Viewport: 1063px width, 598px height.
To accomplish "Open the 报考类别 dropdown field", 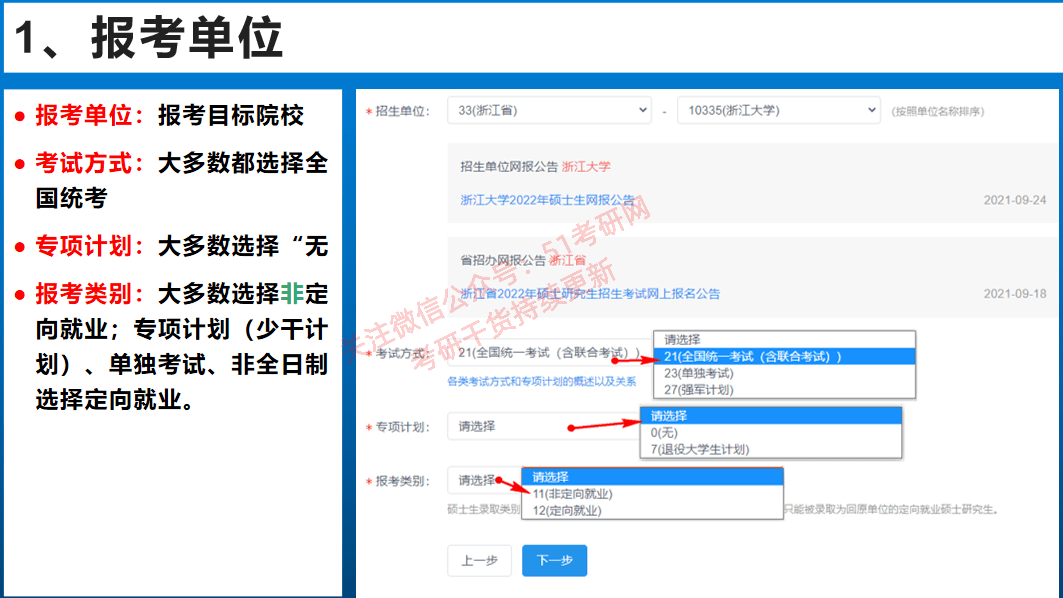I will (x=484, y=481).
